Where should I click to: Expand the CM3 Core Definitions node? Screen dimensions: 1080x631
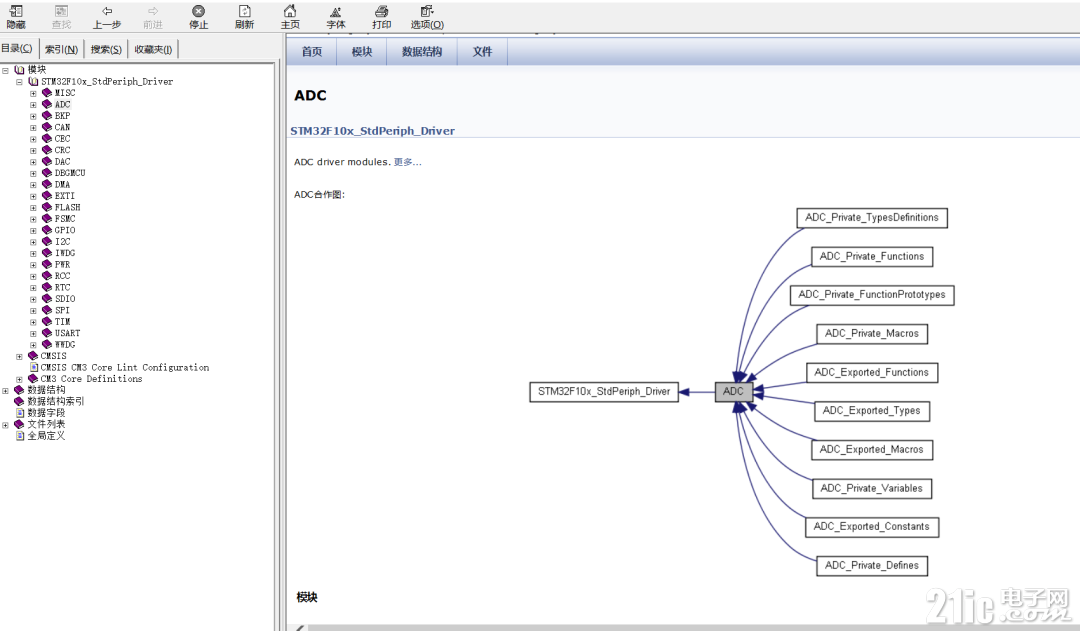[x=19, y=379]
